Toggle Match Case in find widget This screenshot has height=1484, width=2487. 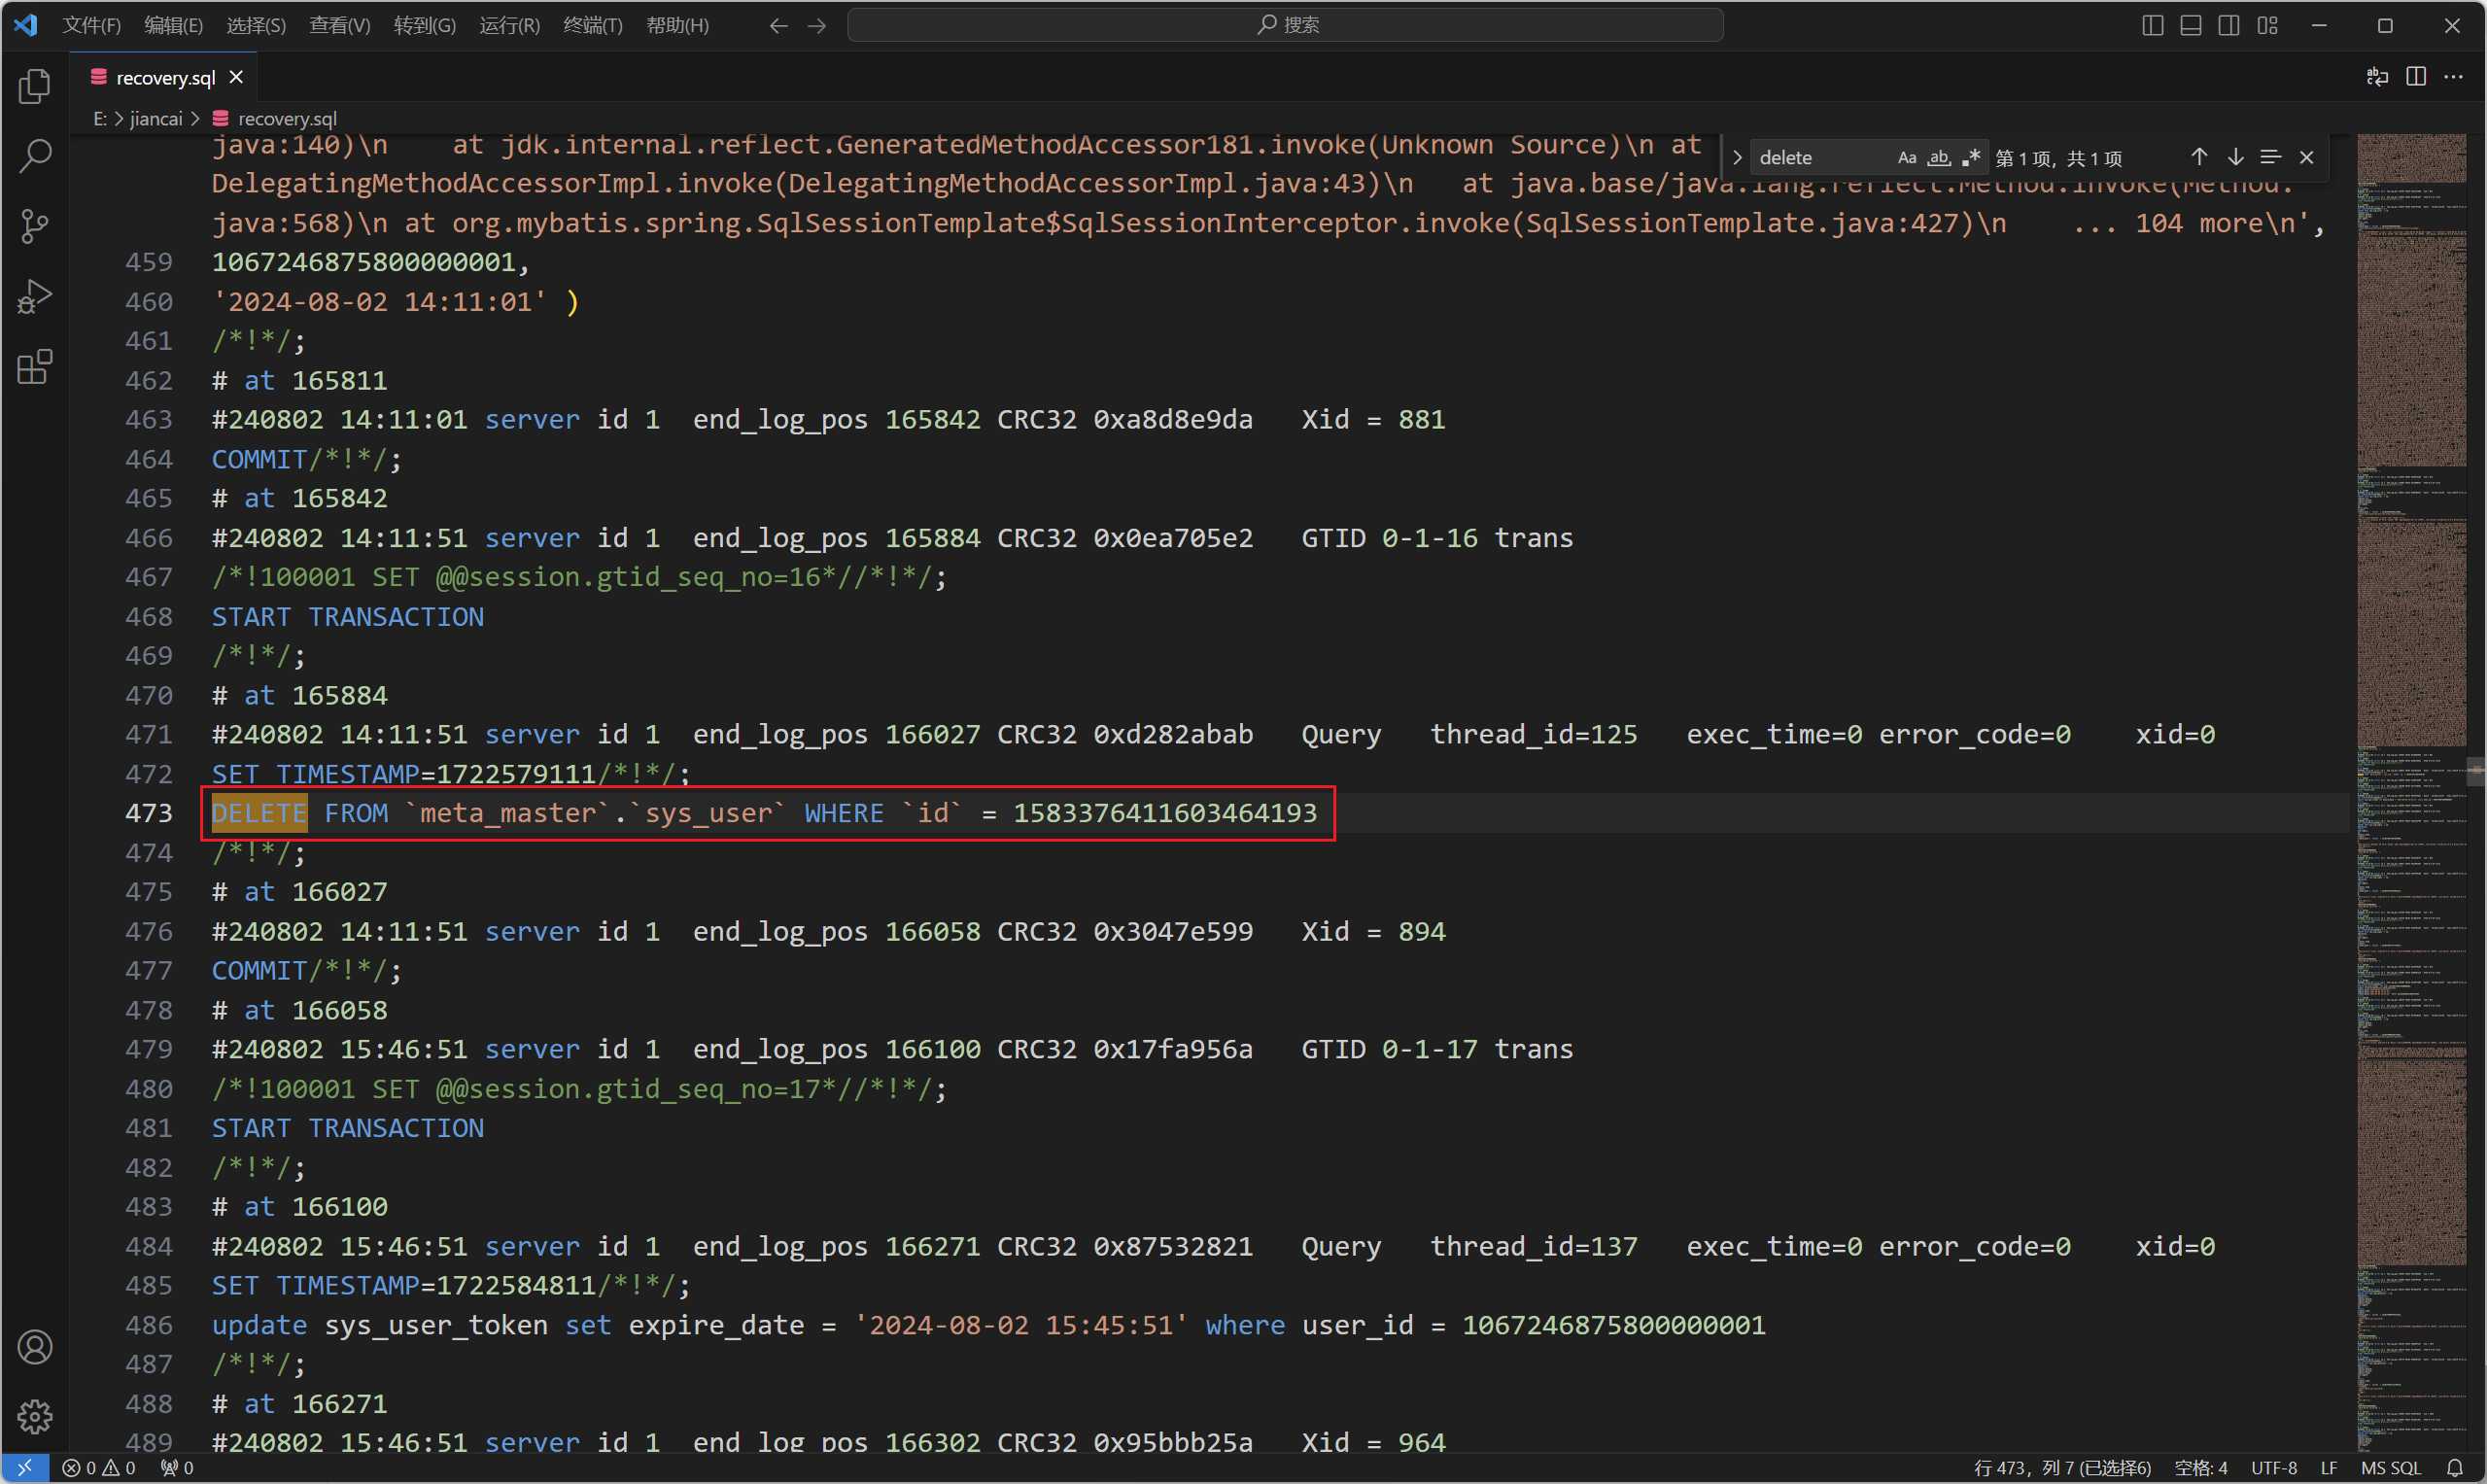point(1907,158)
